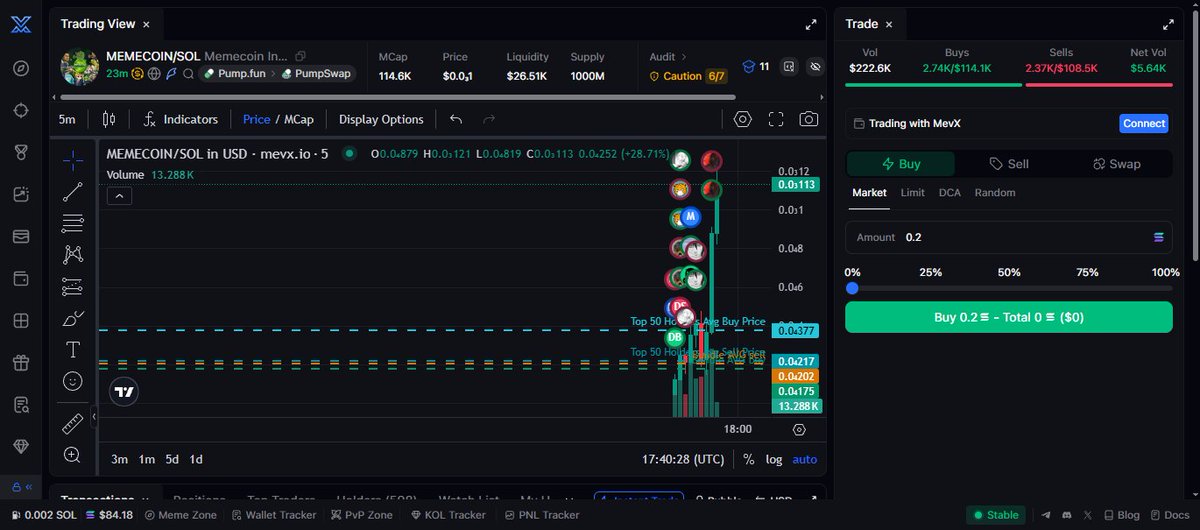
Task: Open Wallet Tracker in bottom bar
Action: tap(274, 515)
